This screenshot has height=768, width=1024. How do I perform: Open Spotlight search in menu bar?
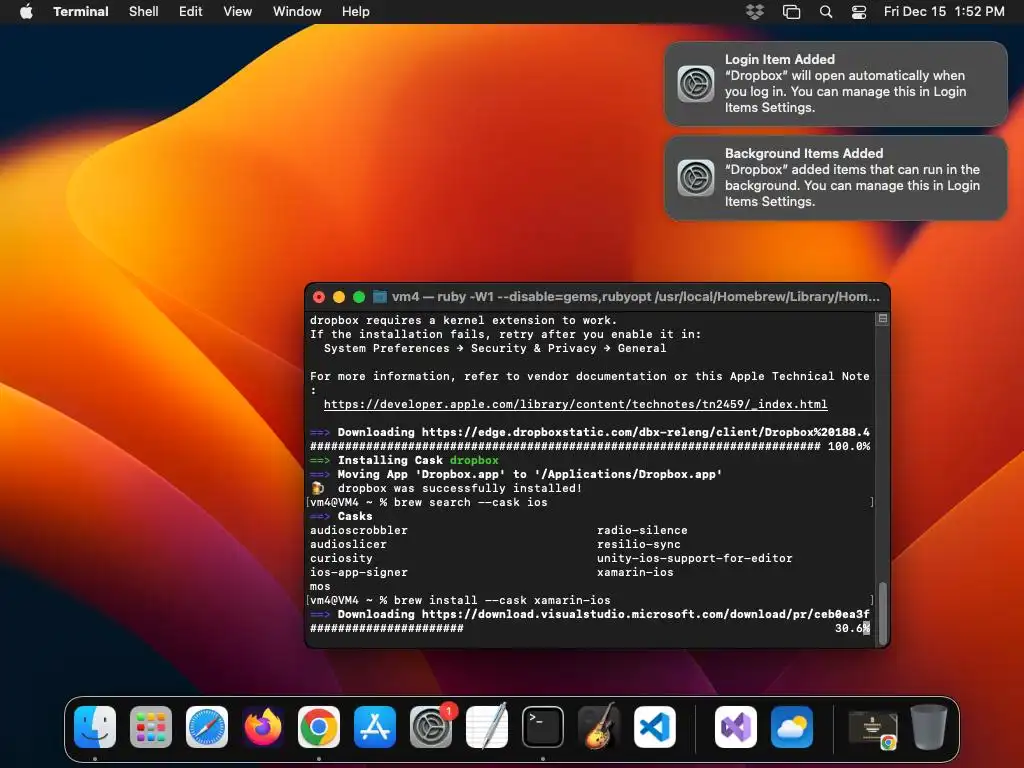[x=826, y=12]
